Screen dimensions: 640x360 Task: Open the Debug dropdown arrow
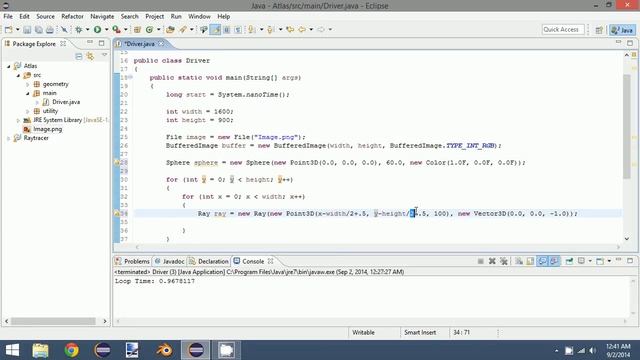coord(87,29)
